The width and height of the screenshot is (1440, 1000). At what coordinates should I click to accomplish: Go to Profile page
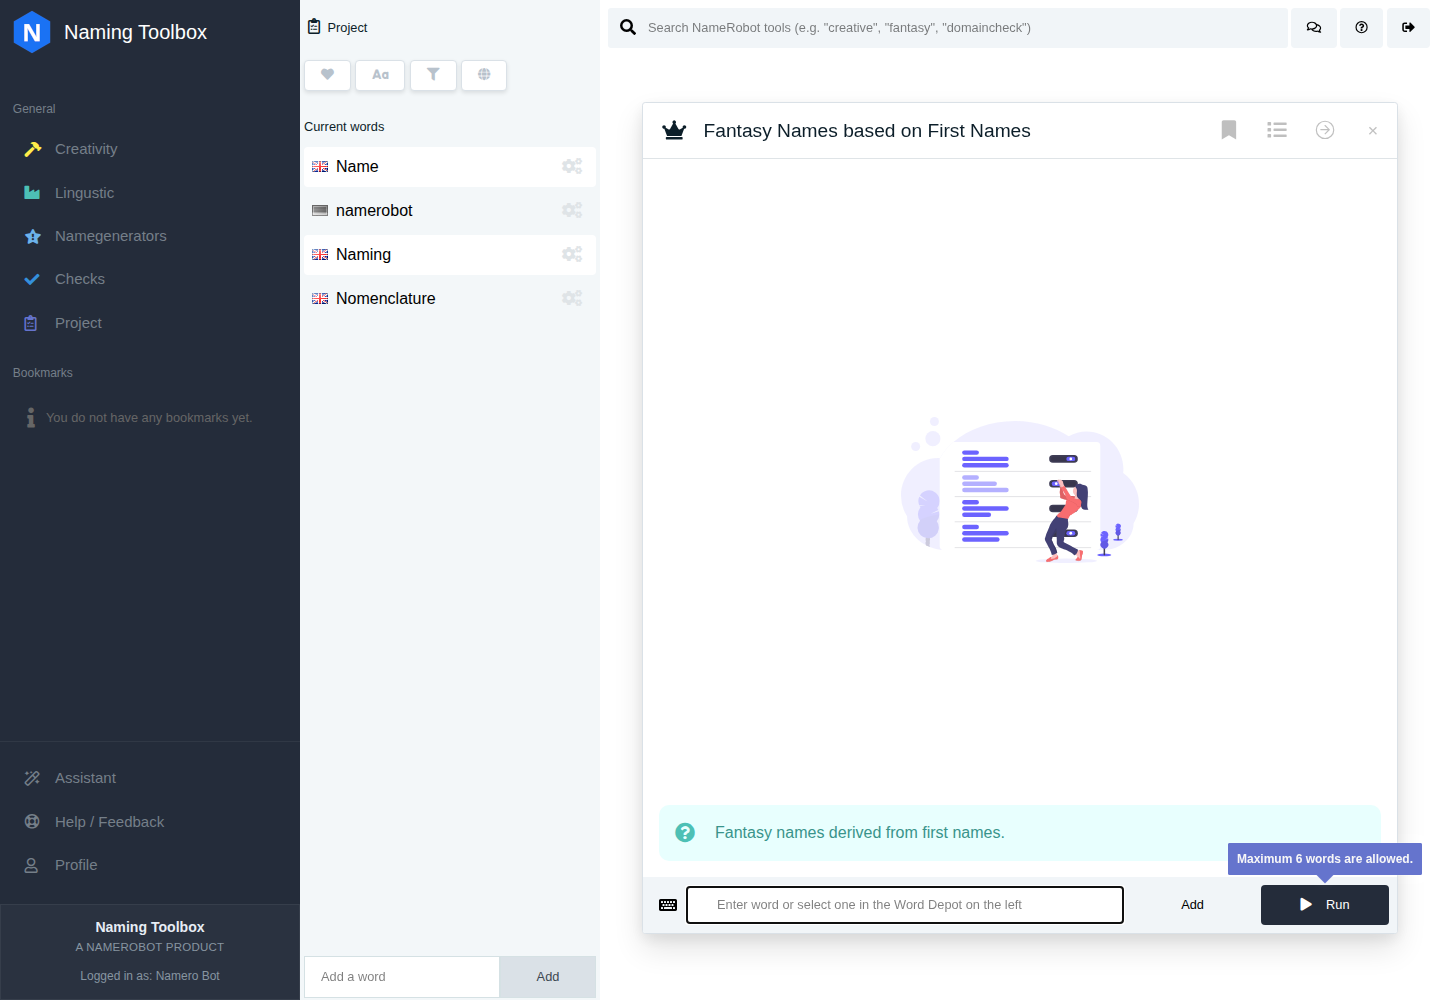coord(76,865)
